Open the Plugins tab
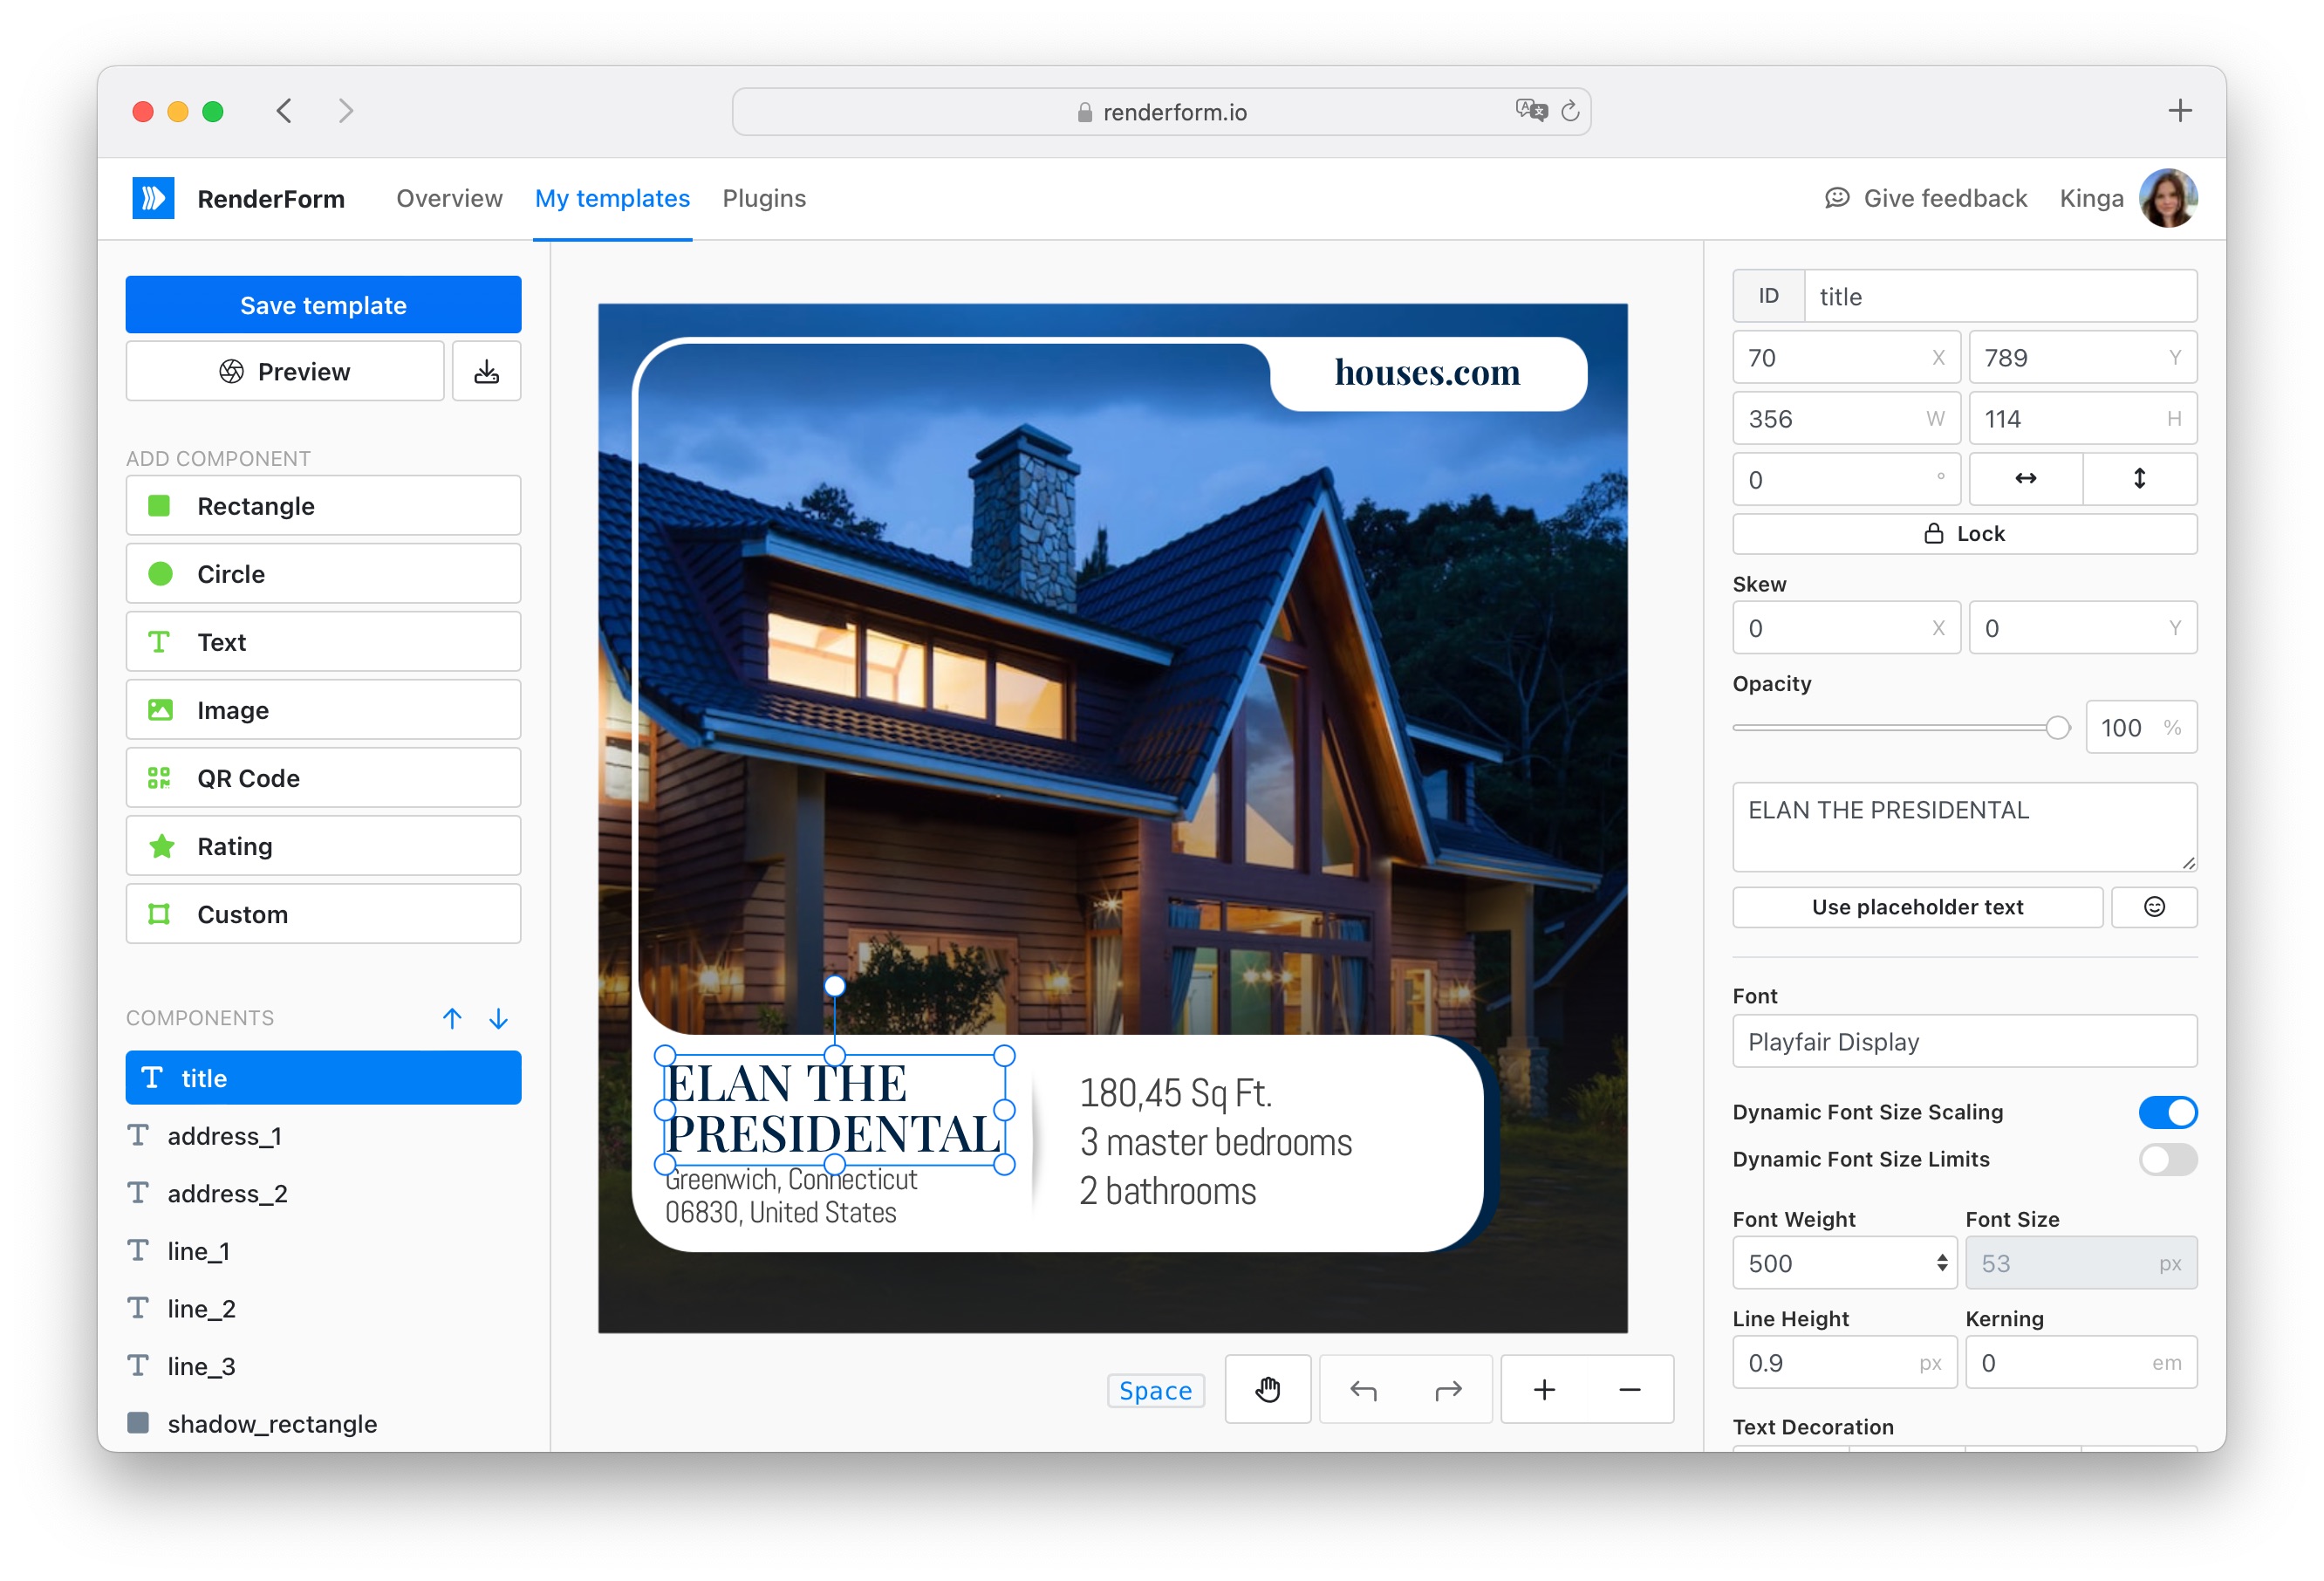2324x1581 pixels. coord(764,198)
